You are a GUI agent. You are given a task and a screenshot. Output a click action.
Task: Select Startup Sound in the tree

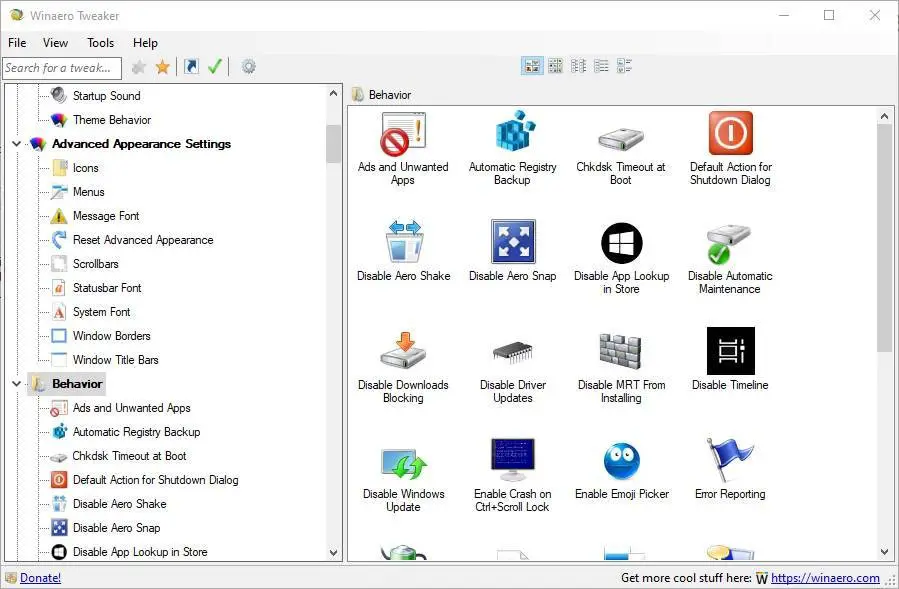click(x=107, y=96)
